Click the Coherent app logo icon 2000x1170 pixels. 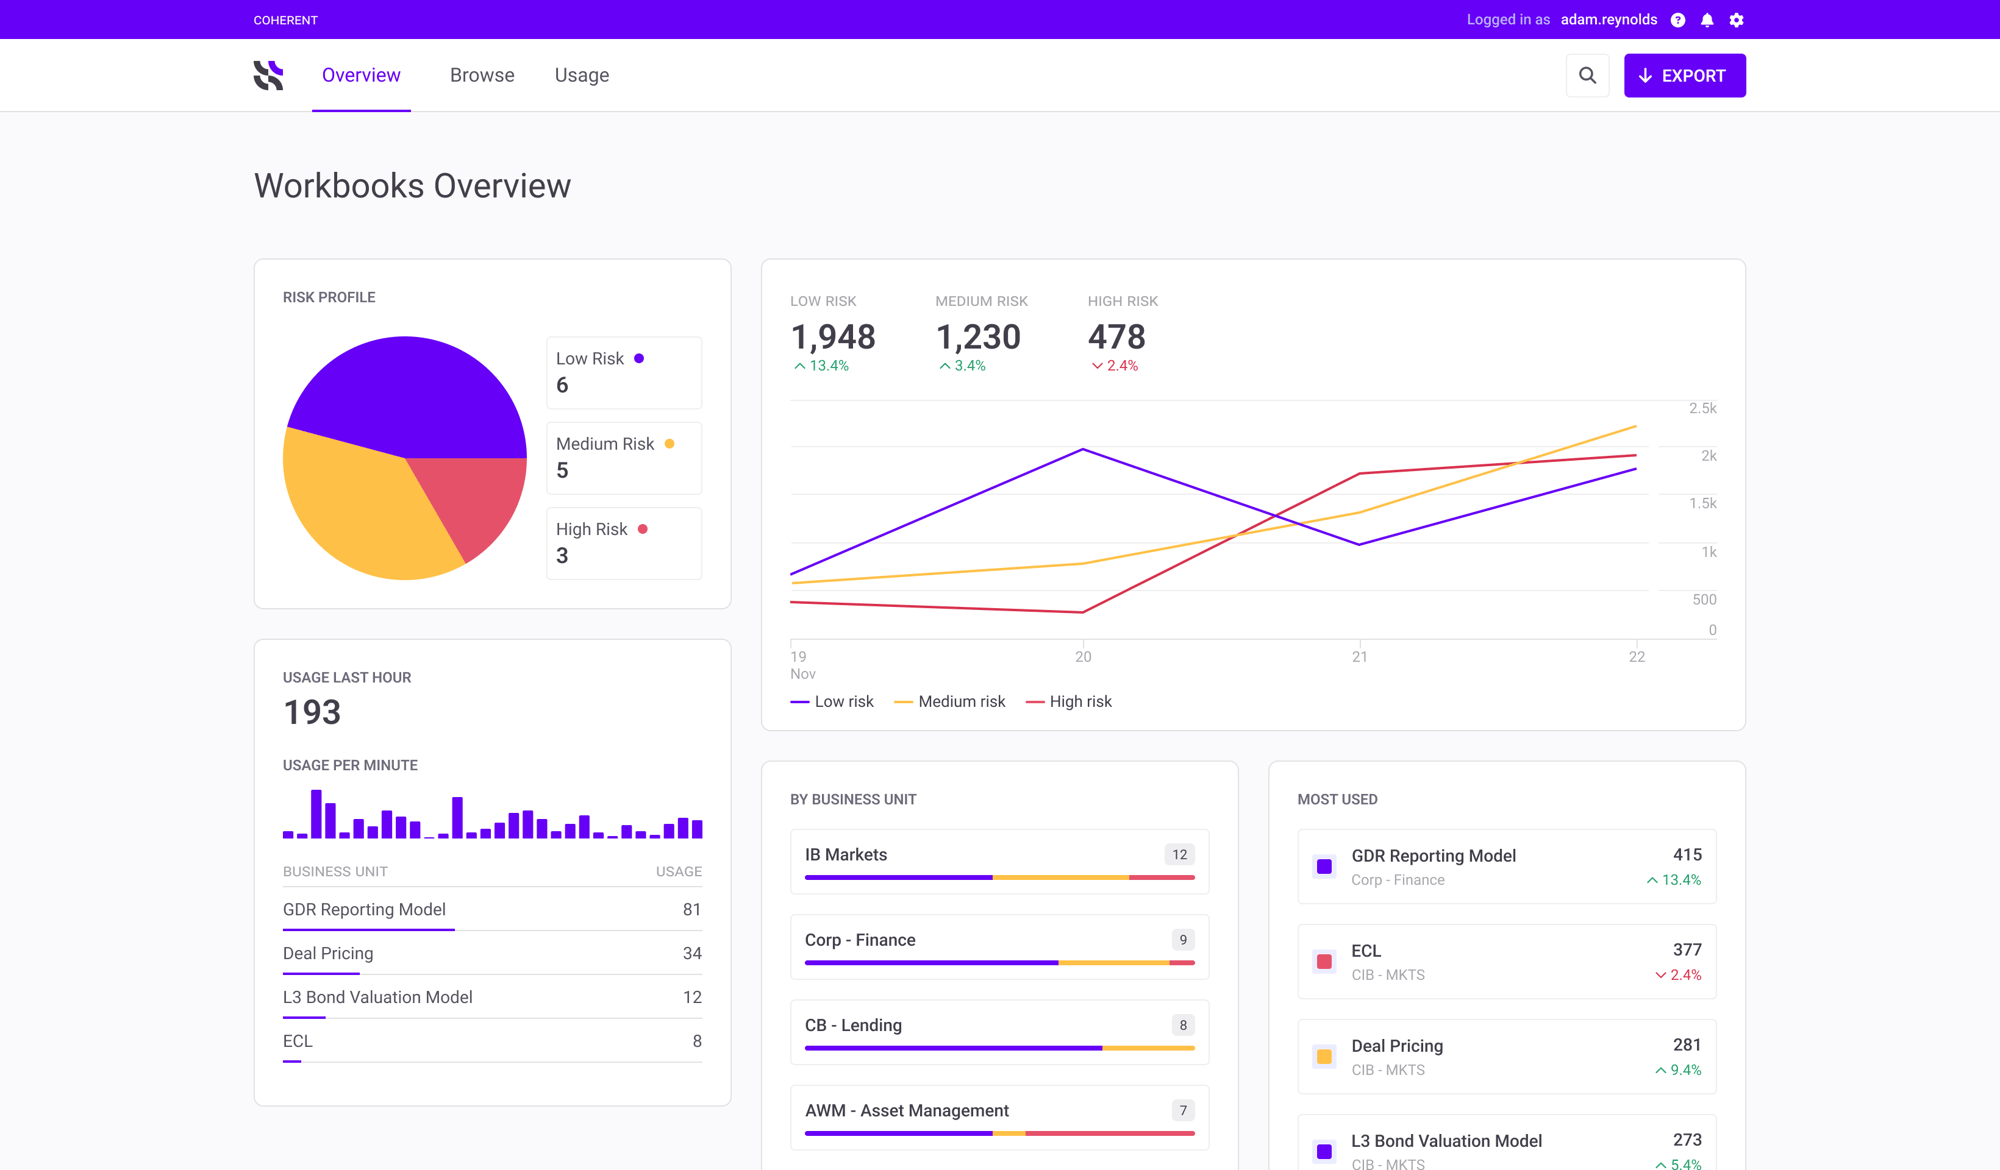point(267,75)
